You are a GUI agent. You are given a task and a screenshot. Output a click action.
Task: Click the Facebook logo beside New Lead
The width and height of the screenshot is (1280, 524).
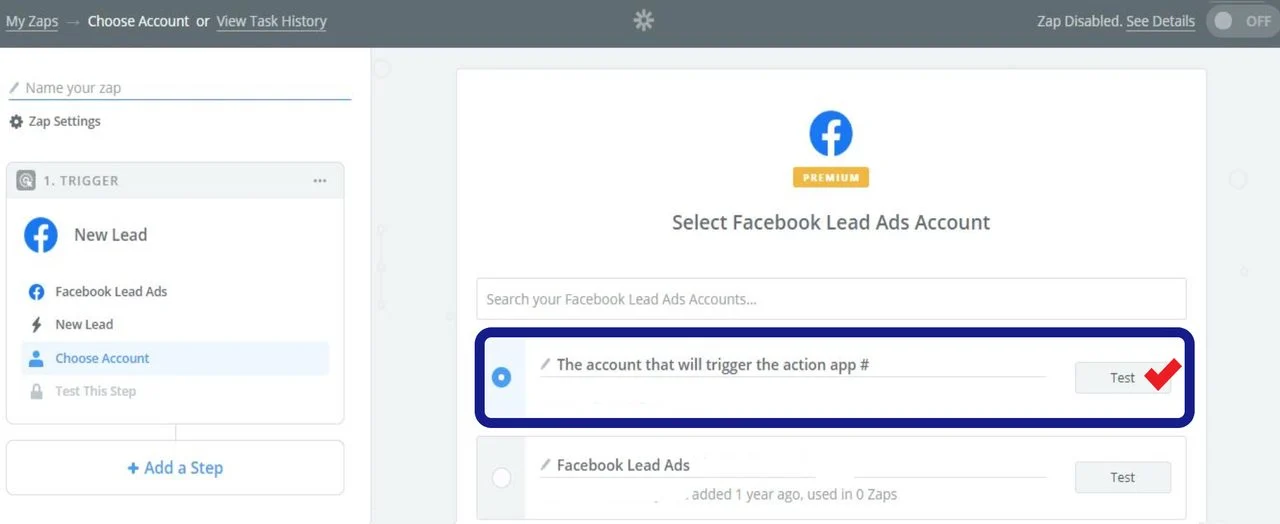41,236
